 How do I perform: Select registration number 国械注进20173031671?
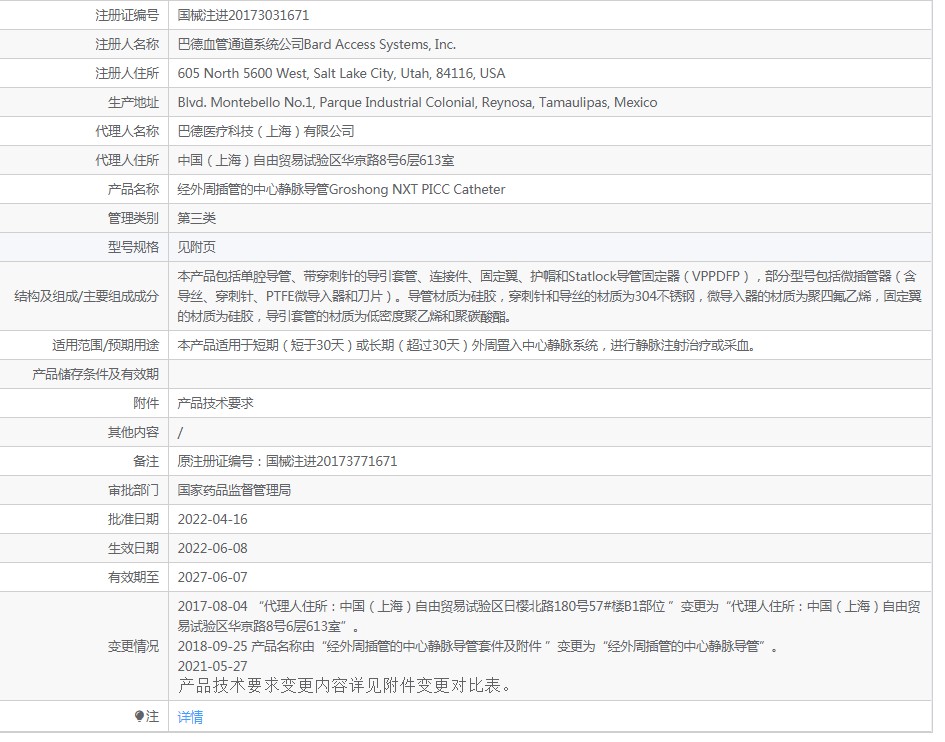[243, 15]
